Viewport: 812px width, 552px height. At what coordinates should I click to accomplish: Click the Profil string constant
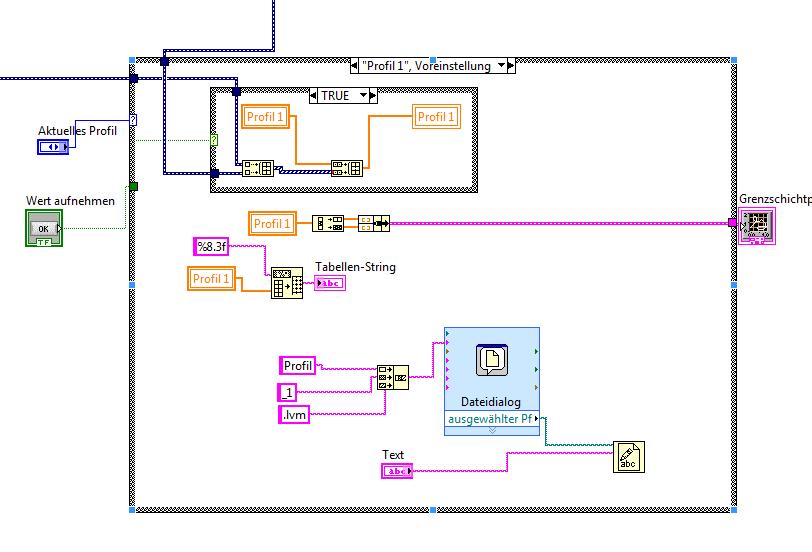pyautogui.click(x=297, y=366)
